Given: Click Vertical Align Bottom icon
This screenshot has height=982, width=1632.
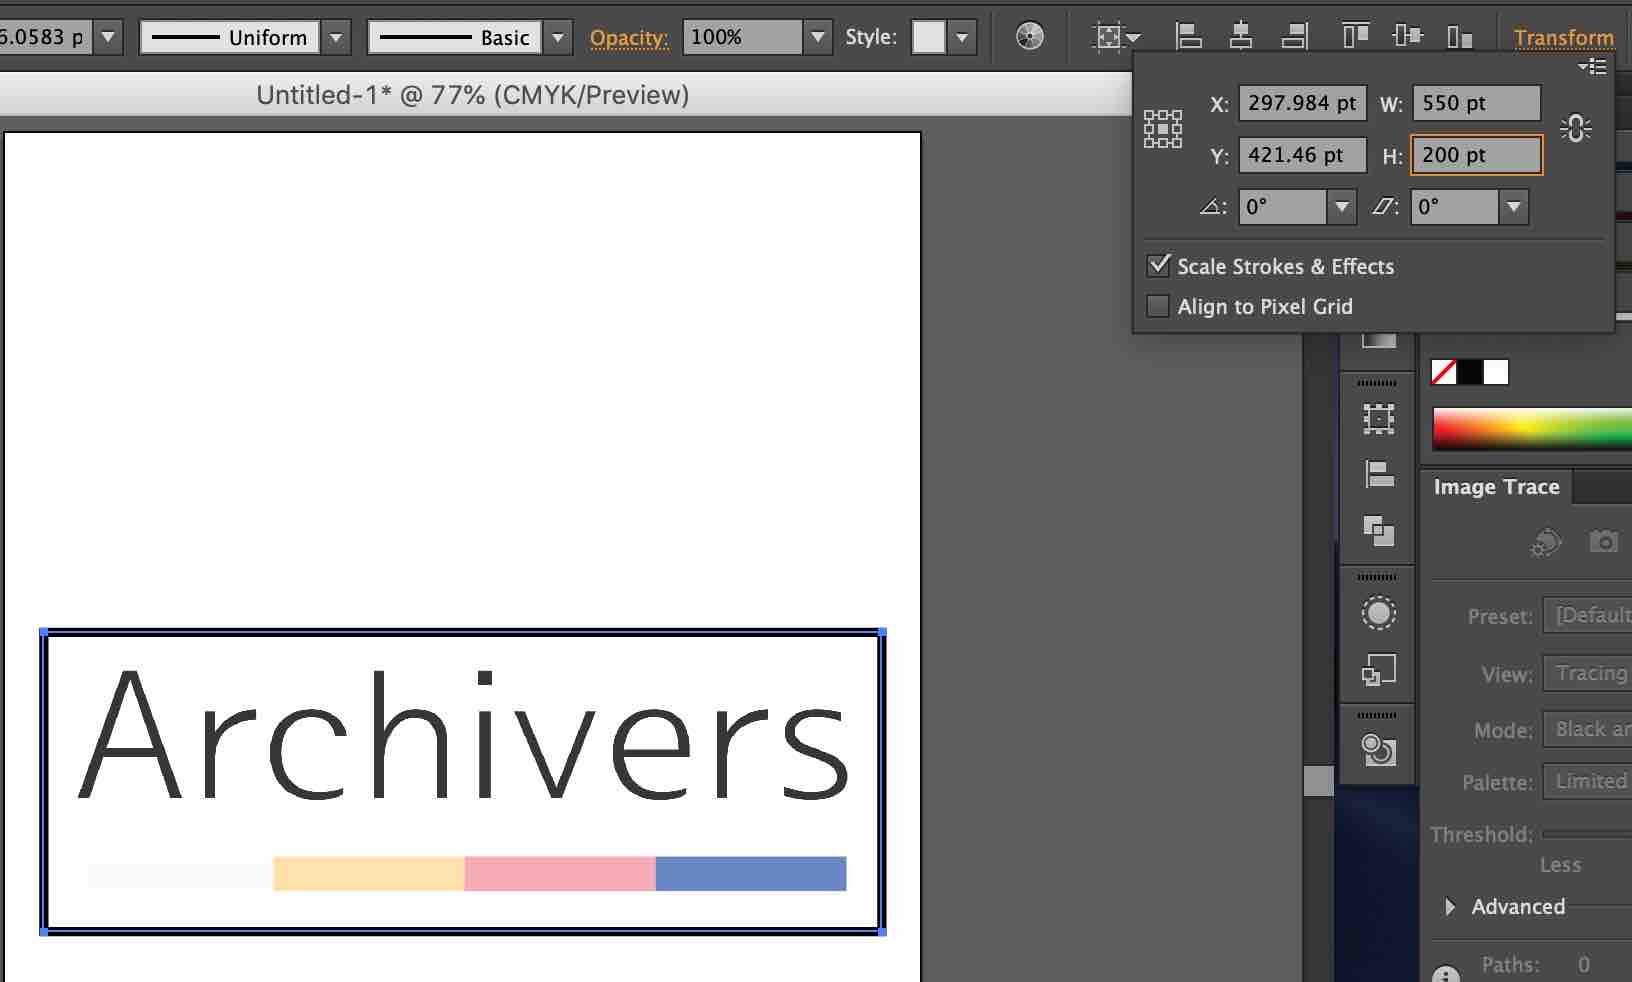Looking at the screenshot, I should coord(1460,37).
